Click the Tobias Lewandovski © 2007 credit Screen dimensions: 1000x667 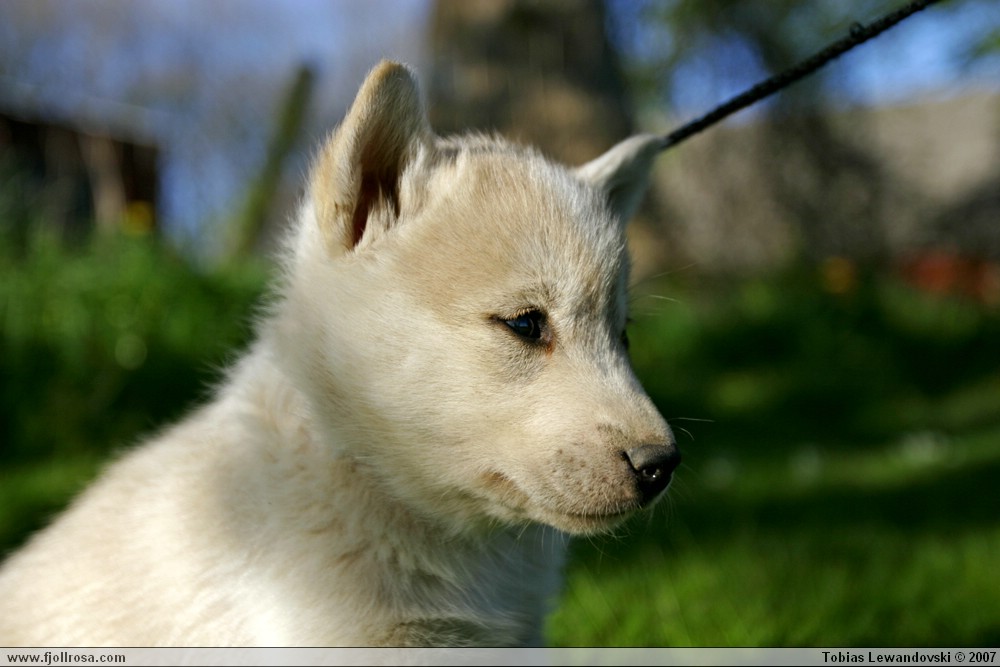click(x=909, y=657)
